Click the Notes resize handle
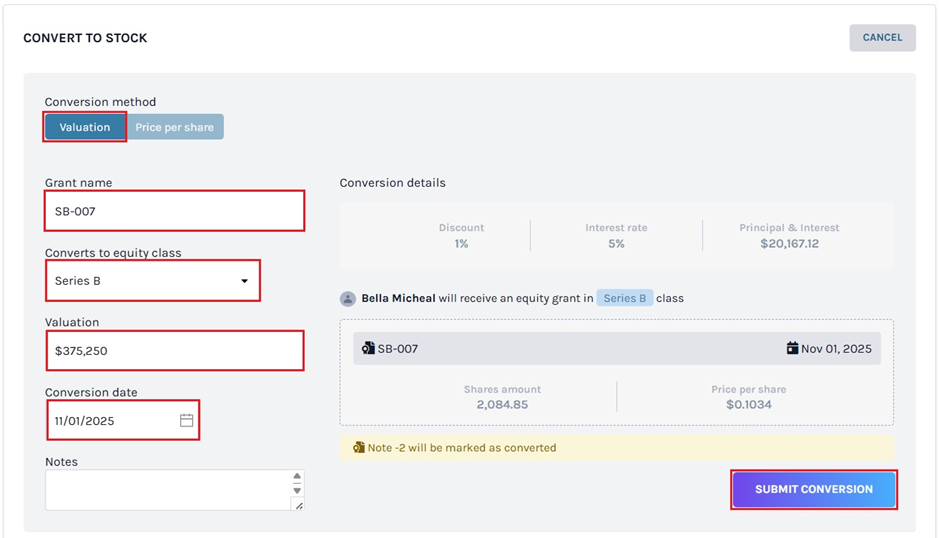This screenshot has width=939, height=538. click(x=298, y=505)
